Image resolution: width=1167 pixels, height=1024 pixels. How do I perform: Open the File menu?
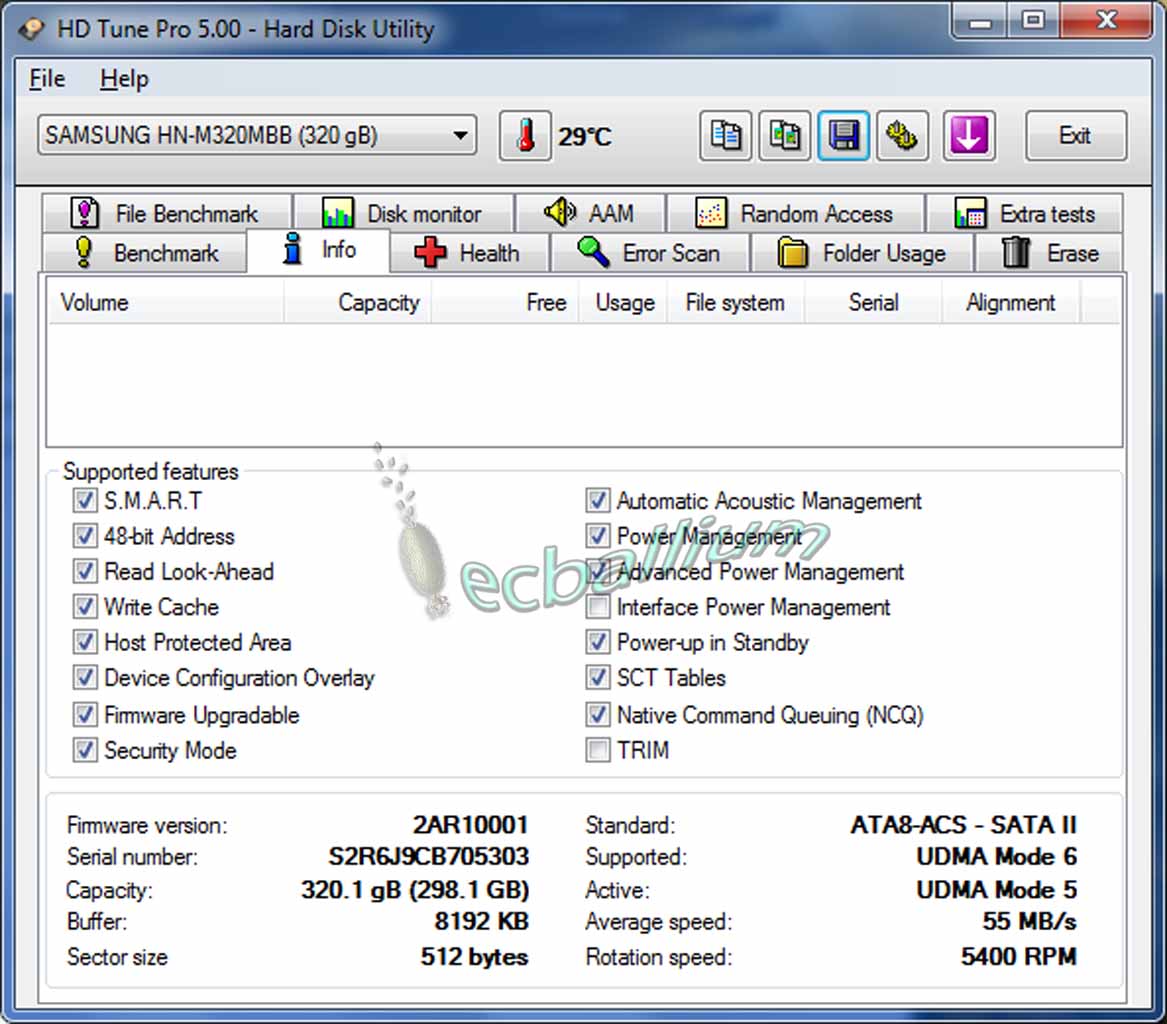pyautogui.click(x=47, y=79)
